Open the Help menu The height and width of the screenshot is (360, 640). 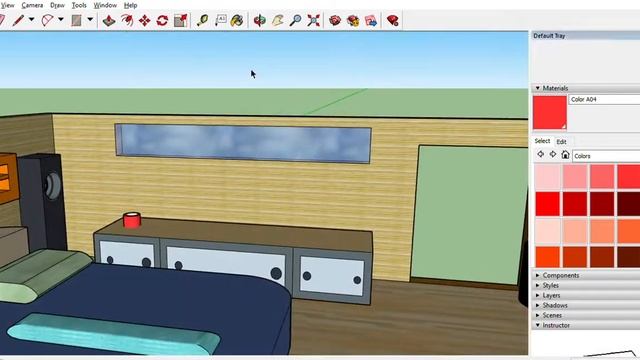click(130, 5)
